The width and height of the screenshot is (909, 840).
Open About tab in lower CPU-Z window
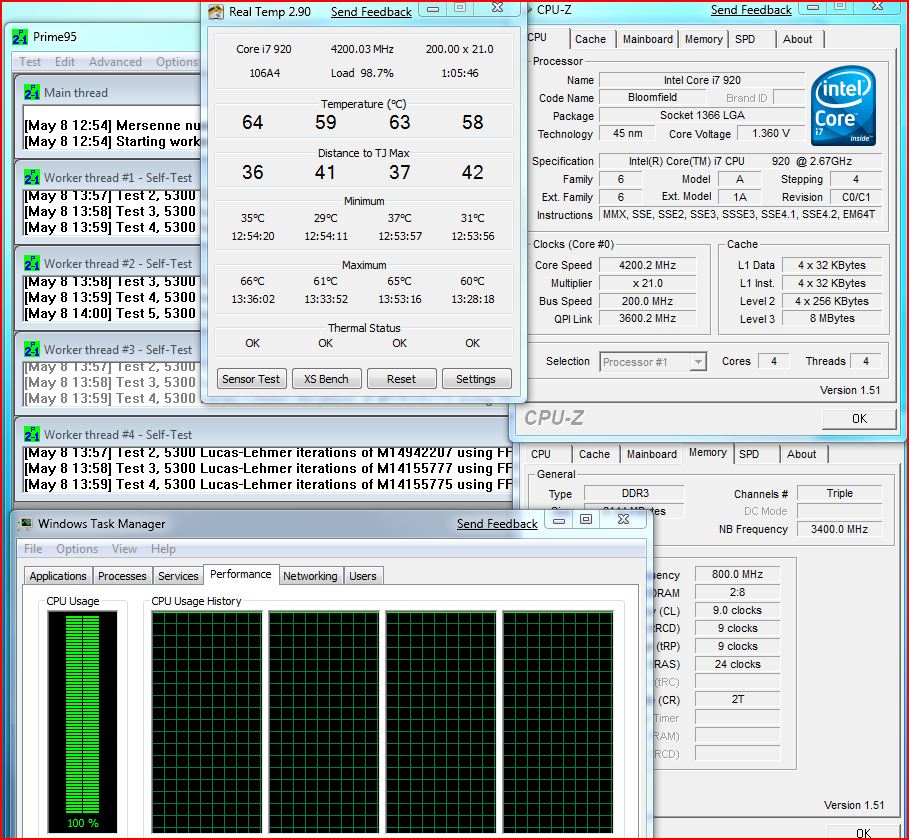click(802, 454)
